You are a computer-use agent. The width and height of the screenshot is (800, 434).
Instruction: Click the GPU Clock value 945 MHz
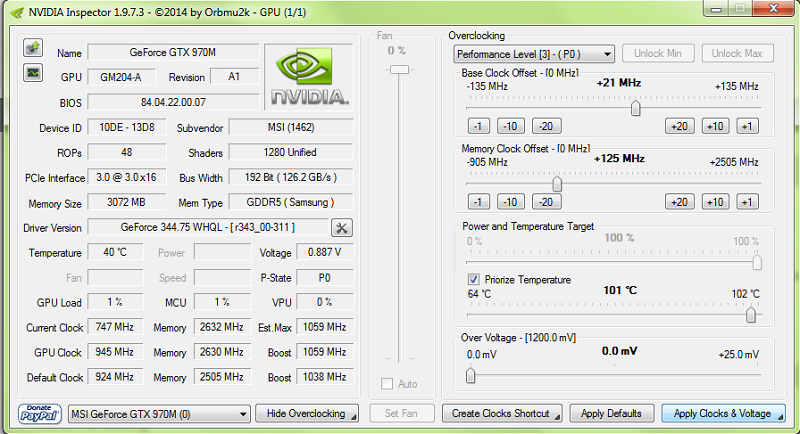115,352
